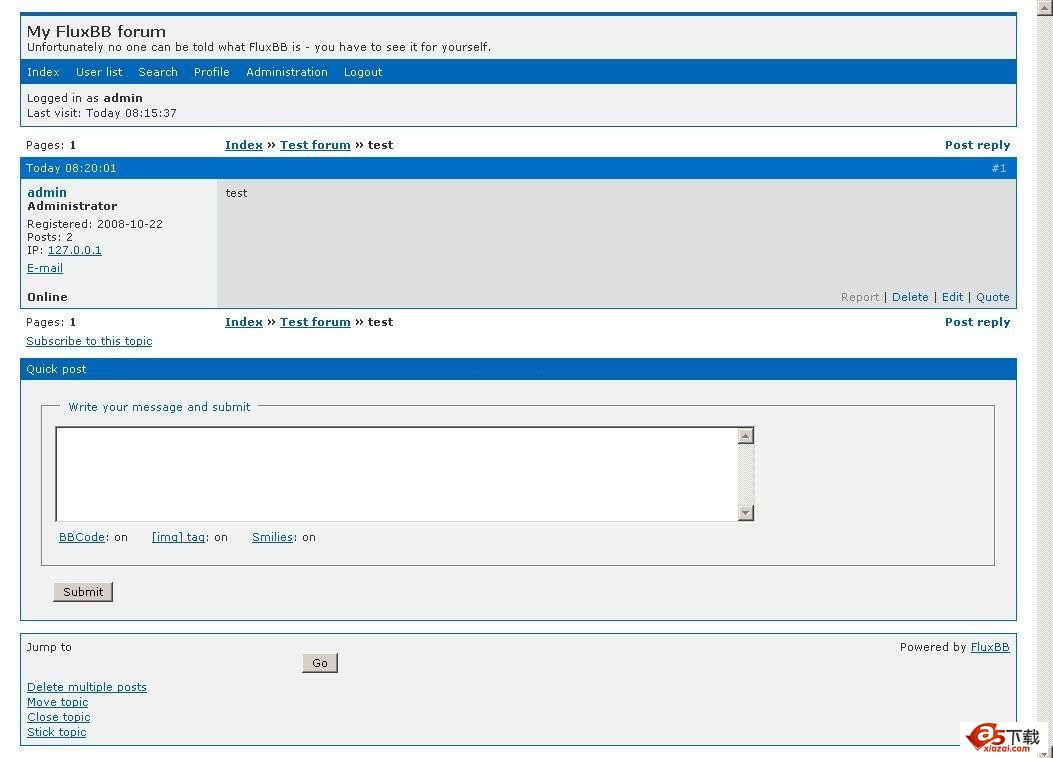Image resolution: width=1053 pixels, height=758 pixels.
Task: Open Test forum in the bottom breadcrumb
Action: [x=315, y=322]
